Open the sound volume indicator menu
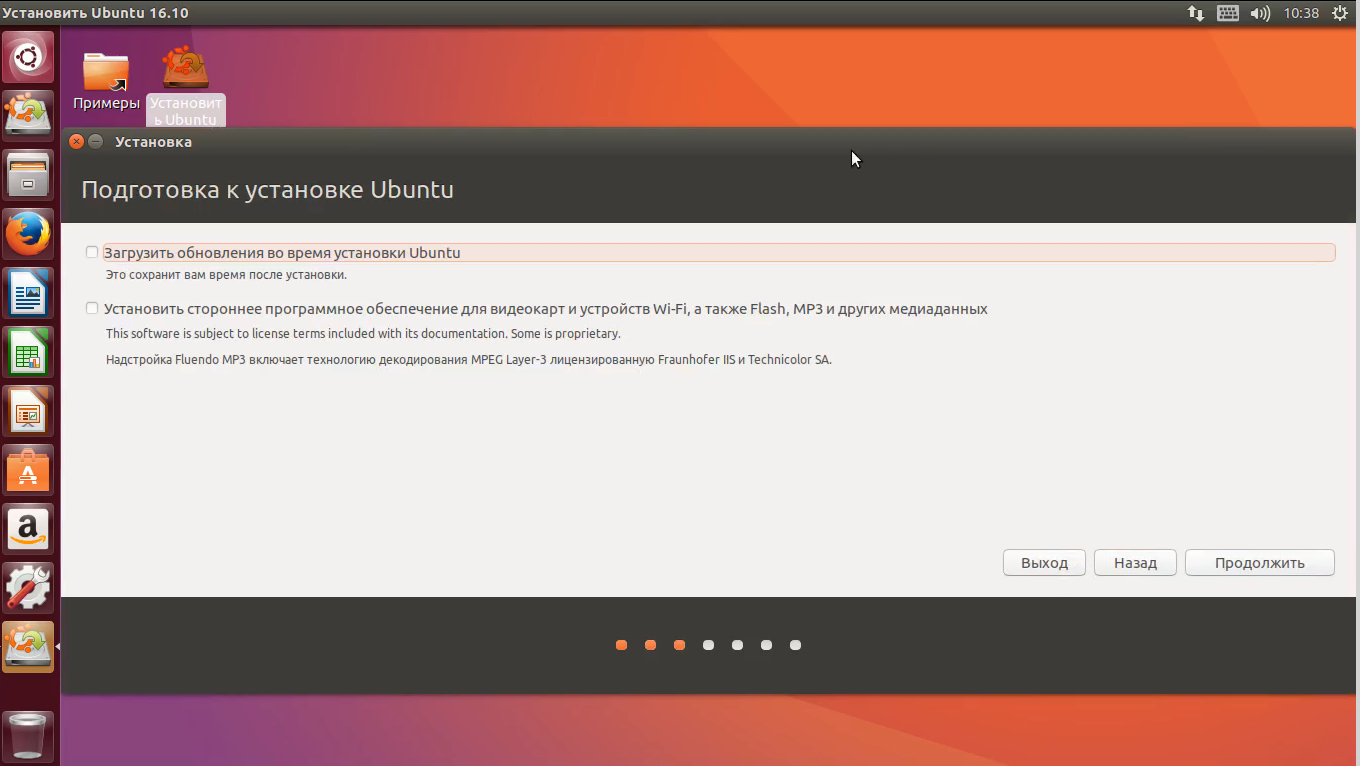Viewport: 1360px width, 766px height. [x=1260, y=13]
